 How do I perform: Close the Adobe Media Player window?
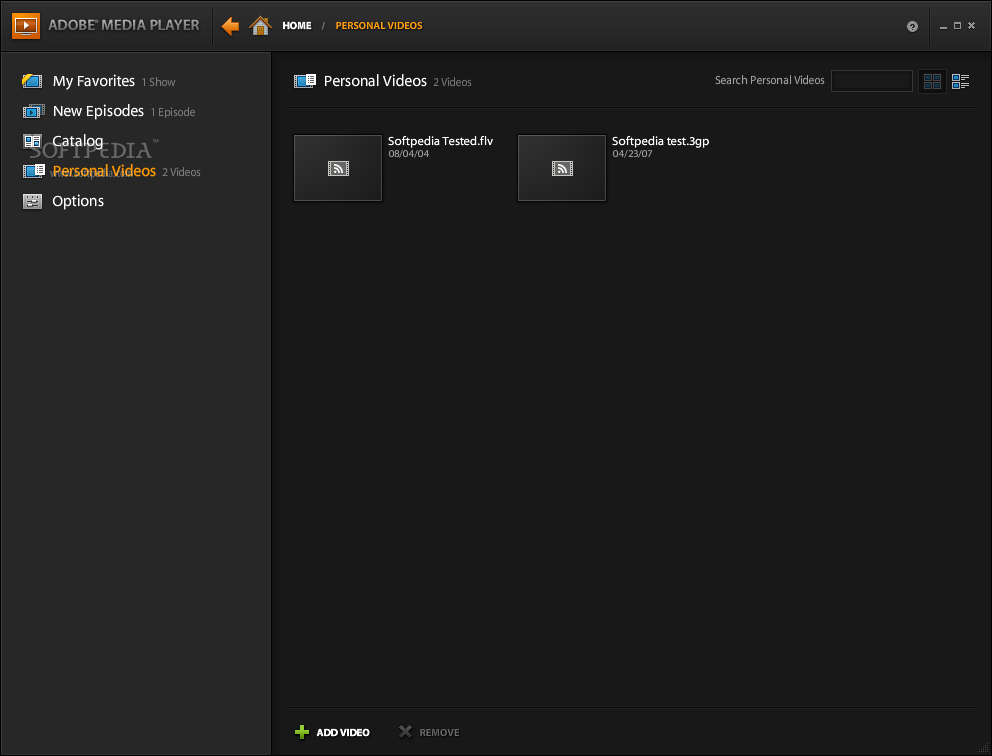[972, 25]
